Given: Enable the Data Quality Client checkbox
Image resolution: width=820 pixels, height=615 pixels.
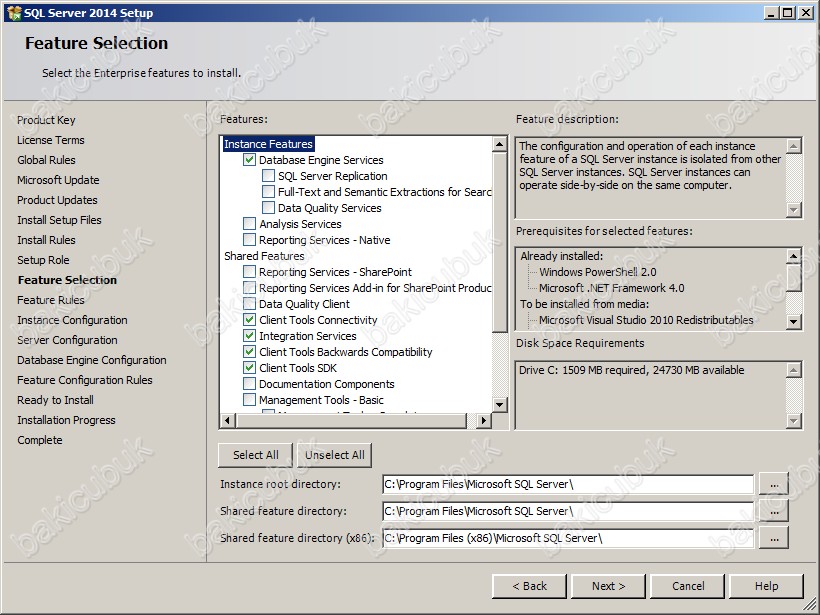Looking at the screenshot, I should (249, 304).
